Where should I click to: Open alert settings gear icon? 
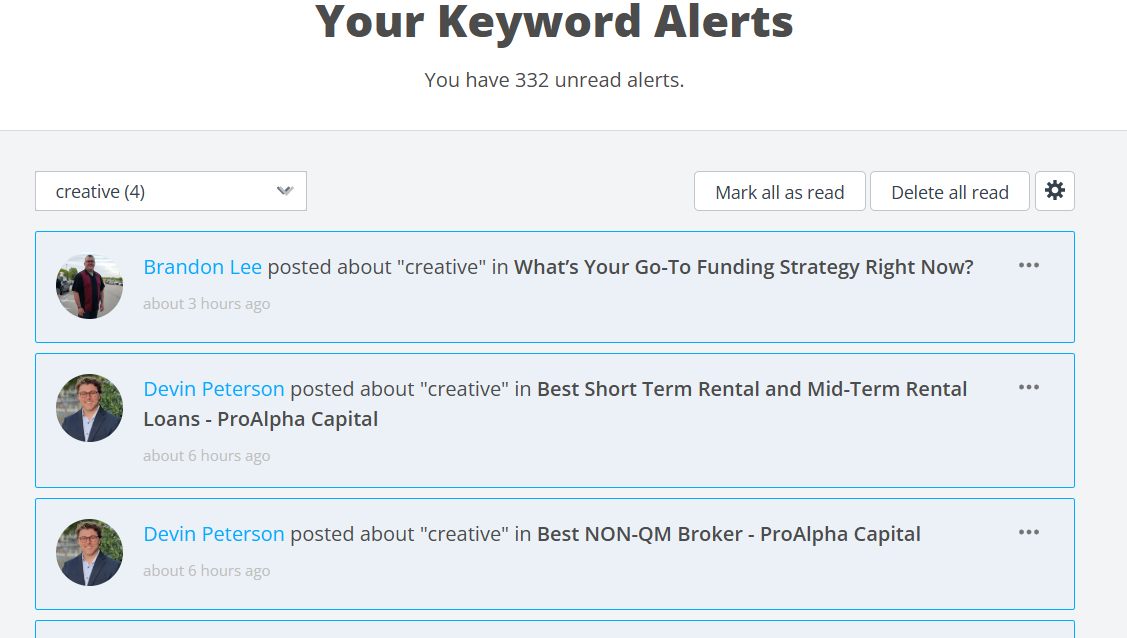click(x=1054, y=191)
